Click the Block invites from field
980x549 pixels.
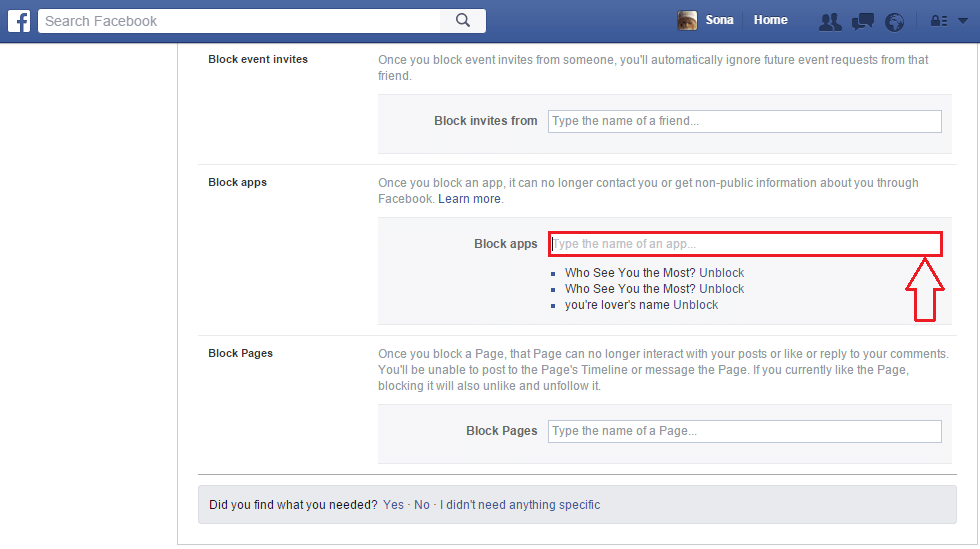pyautogui.click(x=744, y=121)
